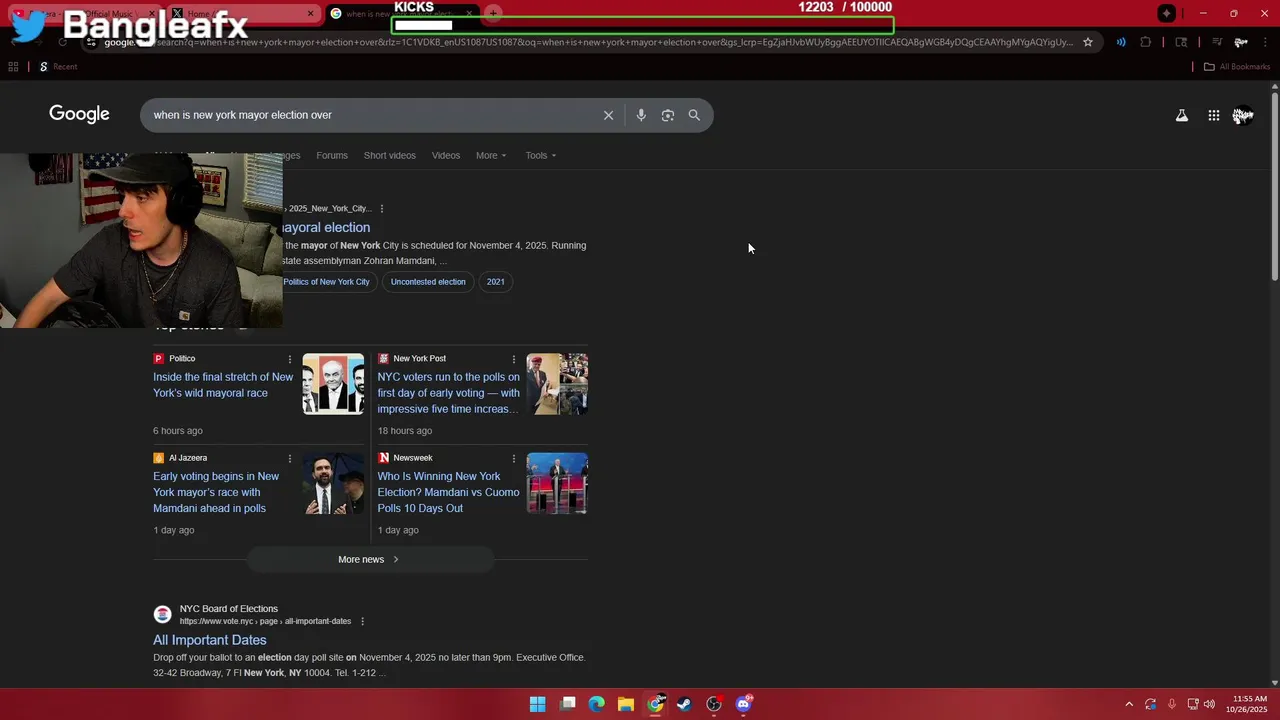Show hidden system tray icons
The image size is (1280, 720).
[1129, 704]
